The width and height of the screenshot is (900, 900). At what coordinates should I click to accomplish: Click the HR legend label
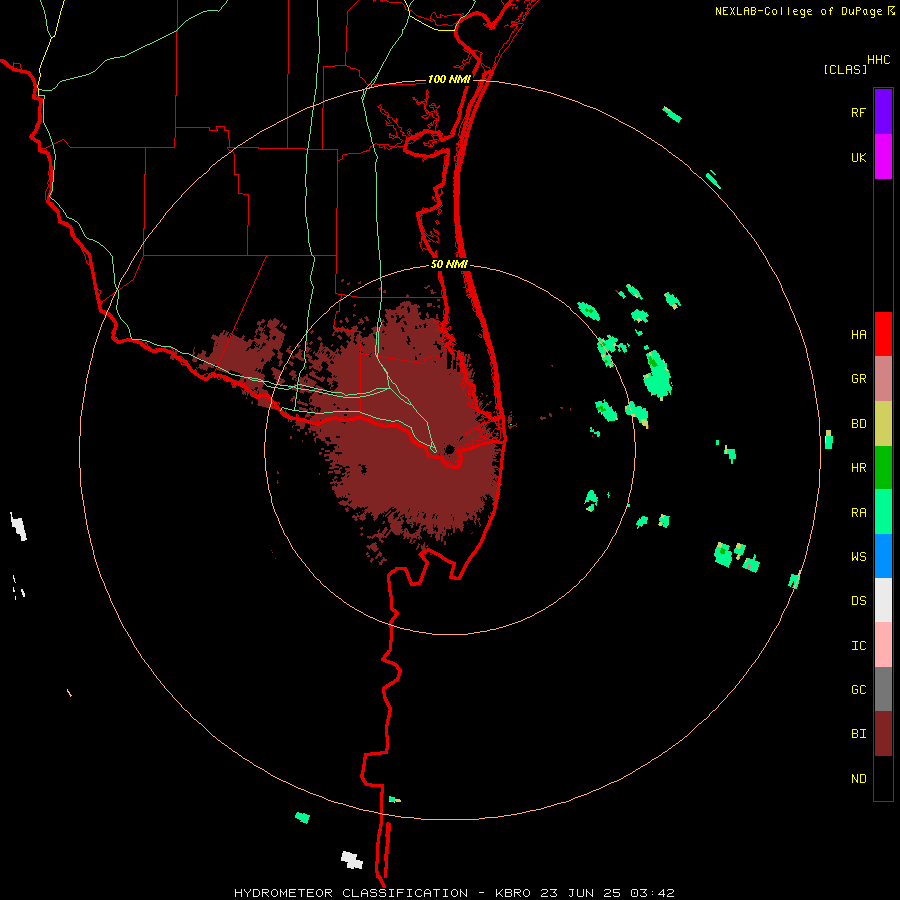[858, 468]
